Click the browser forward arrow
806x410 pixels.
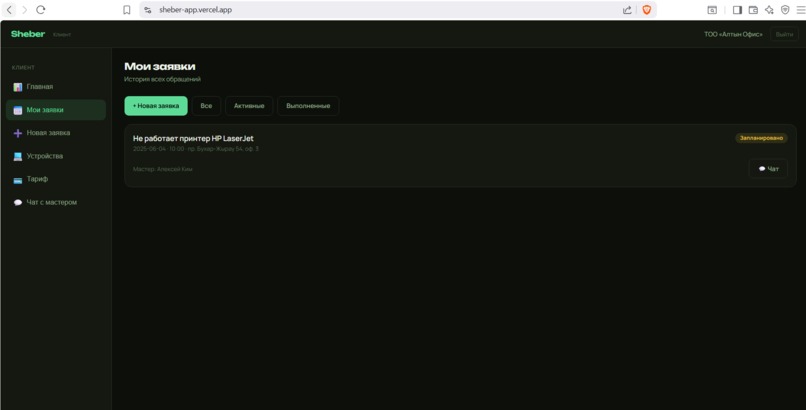24,10
